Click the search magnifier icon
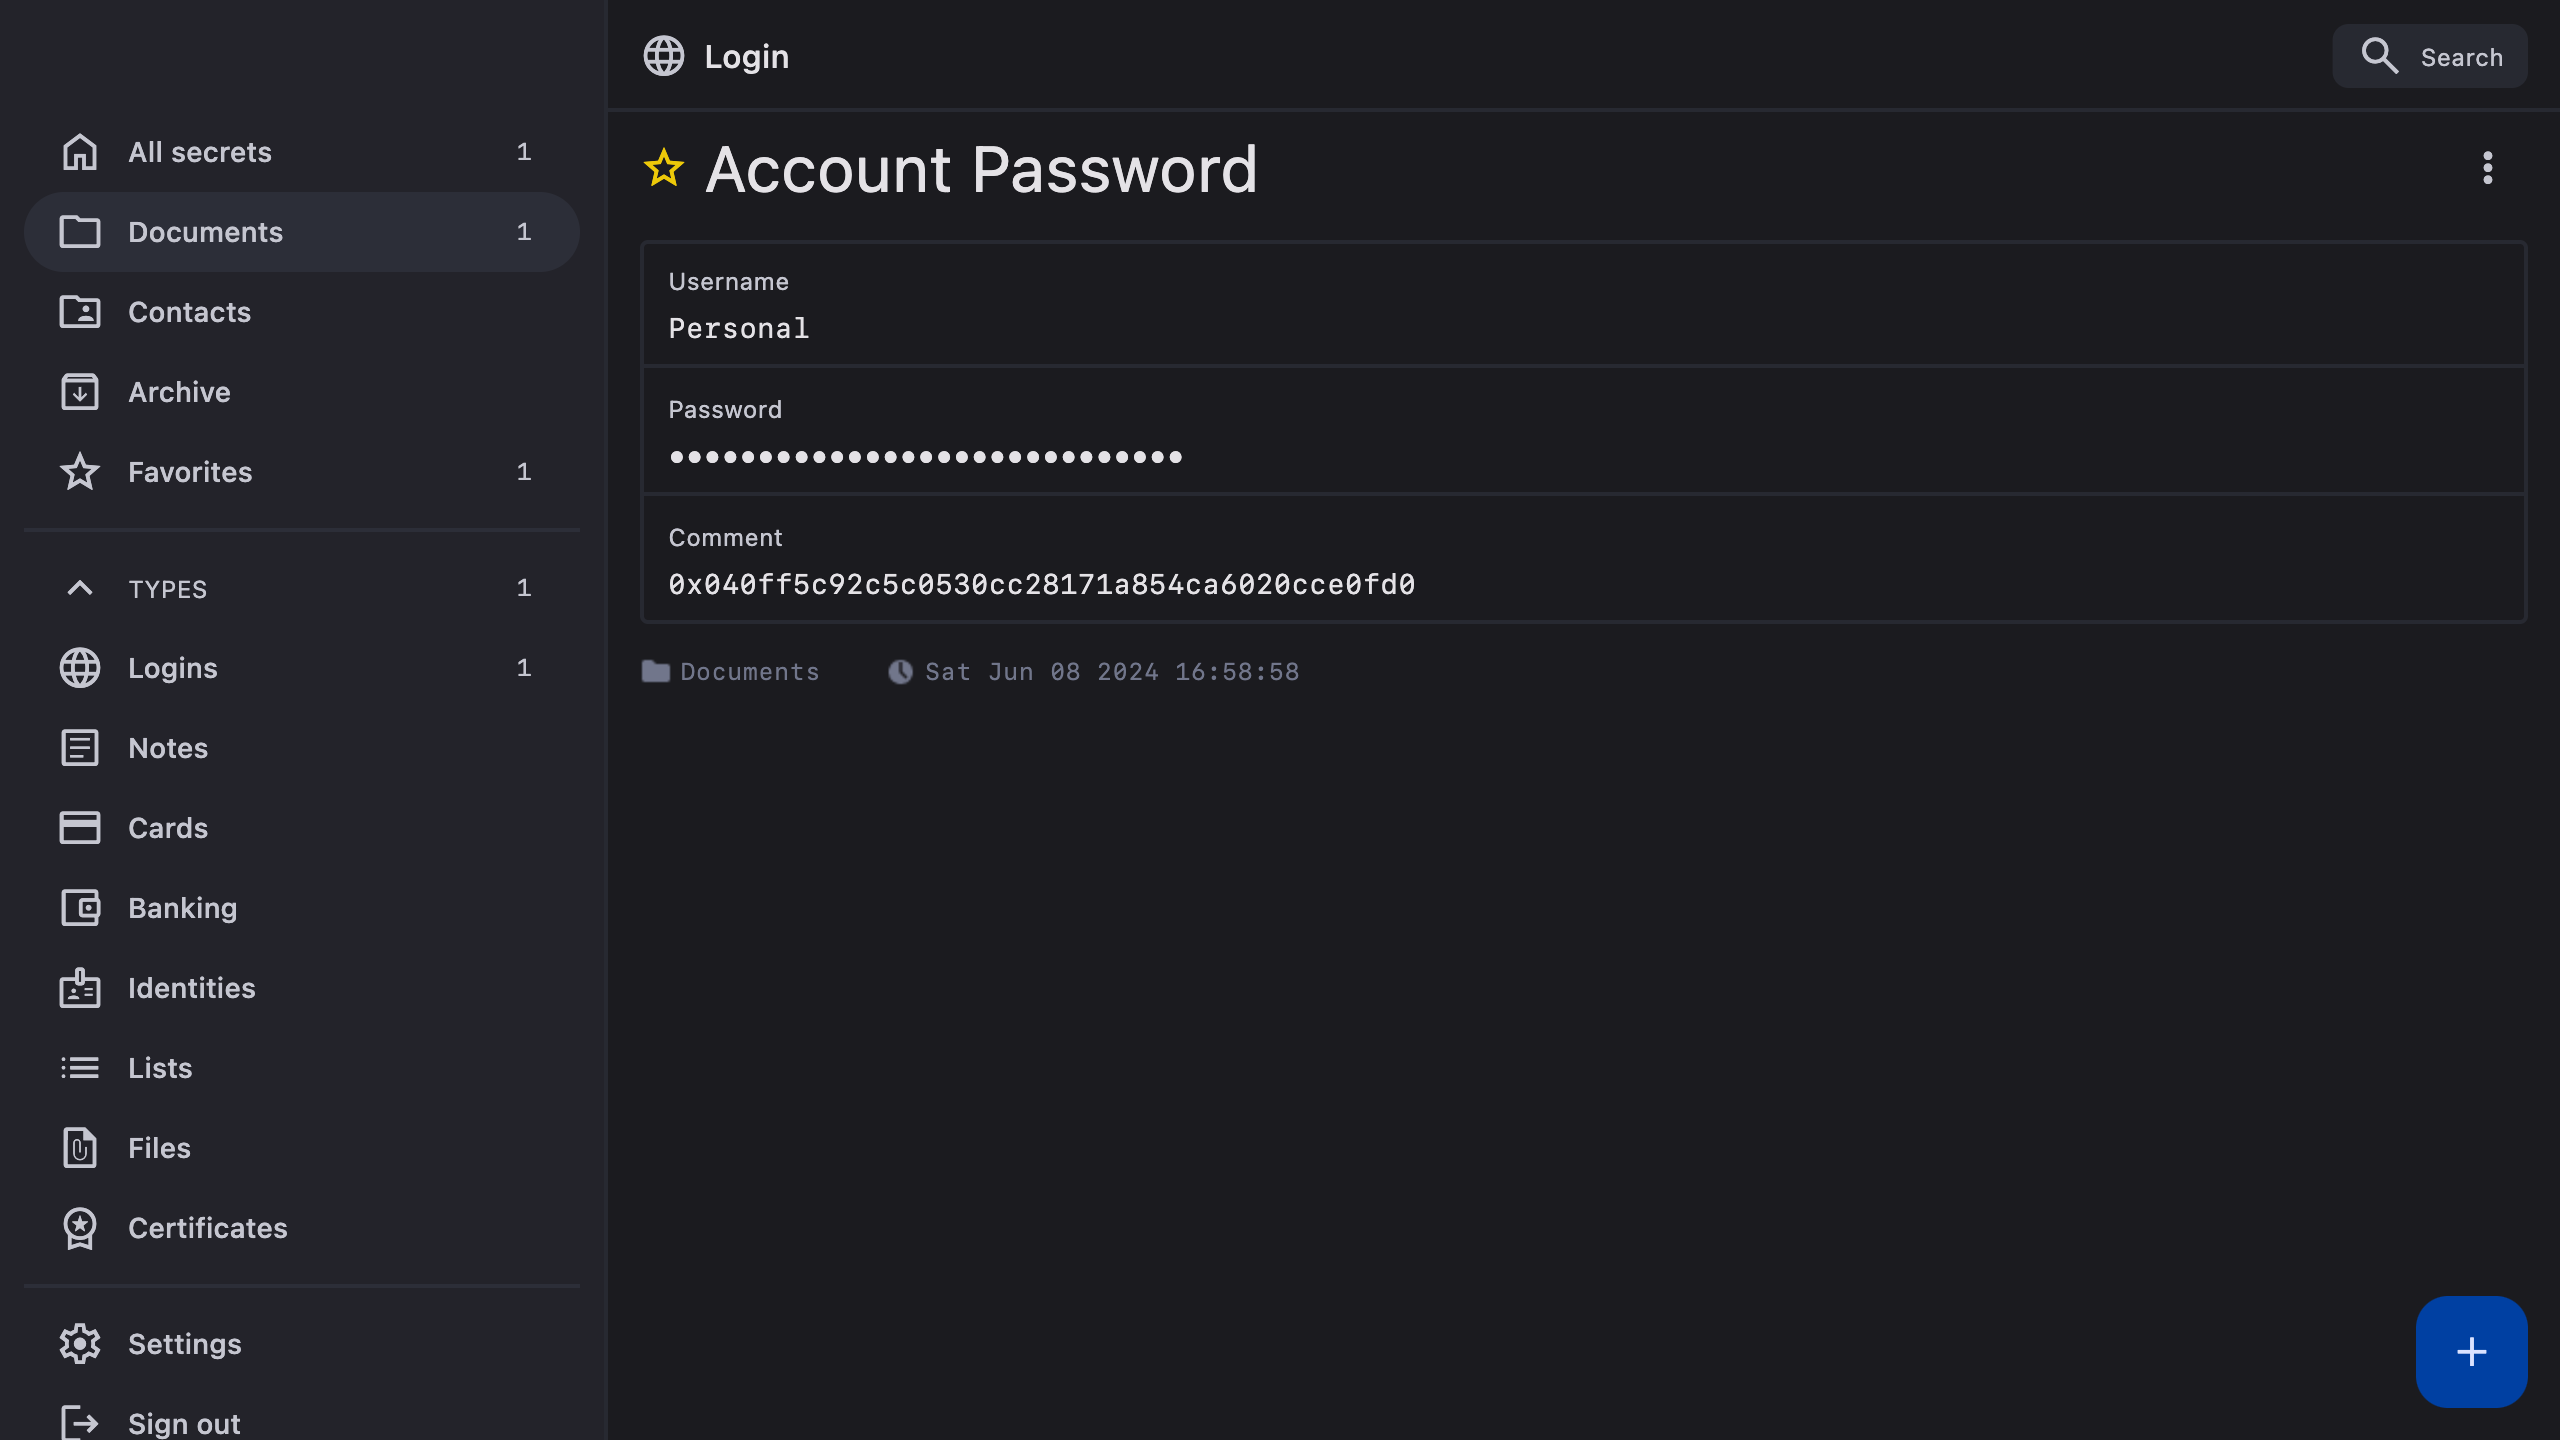The height and width of the screenshot is (1440, 2560). (2379, 56)
